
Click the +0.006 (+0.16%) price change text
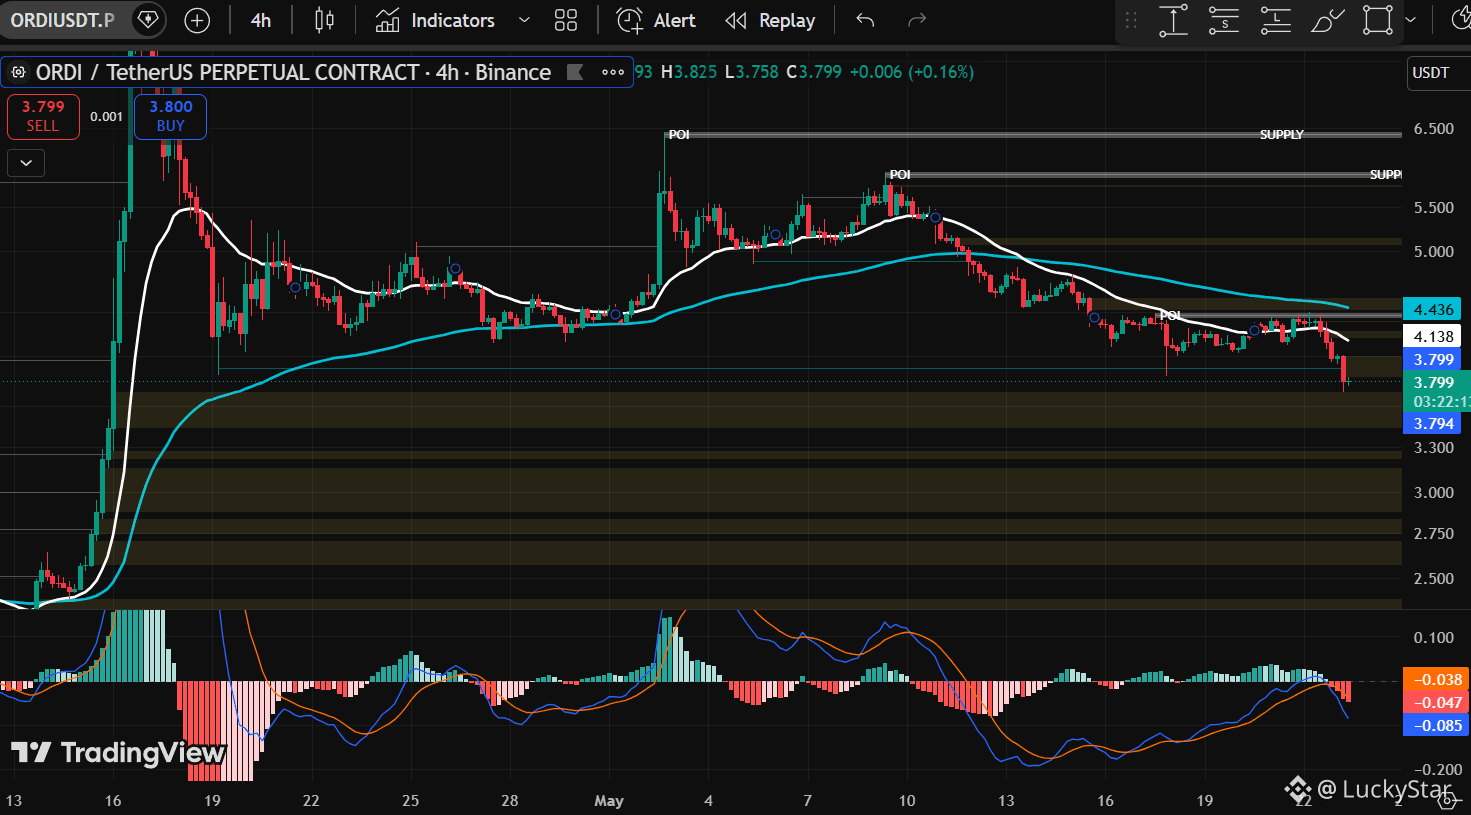pos(911,72)
